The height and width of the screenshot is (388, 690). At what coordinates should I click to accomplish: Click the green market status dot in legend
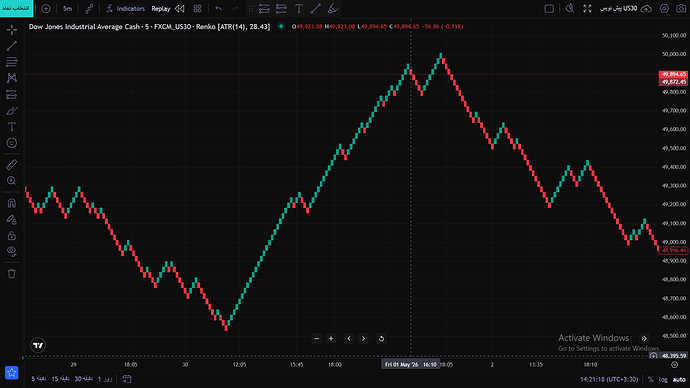click(x=281, y=26)
